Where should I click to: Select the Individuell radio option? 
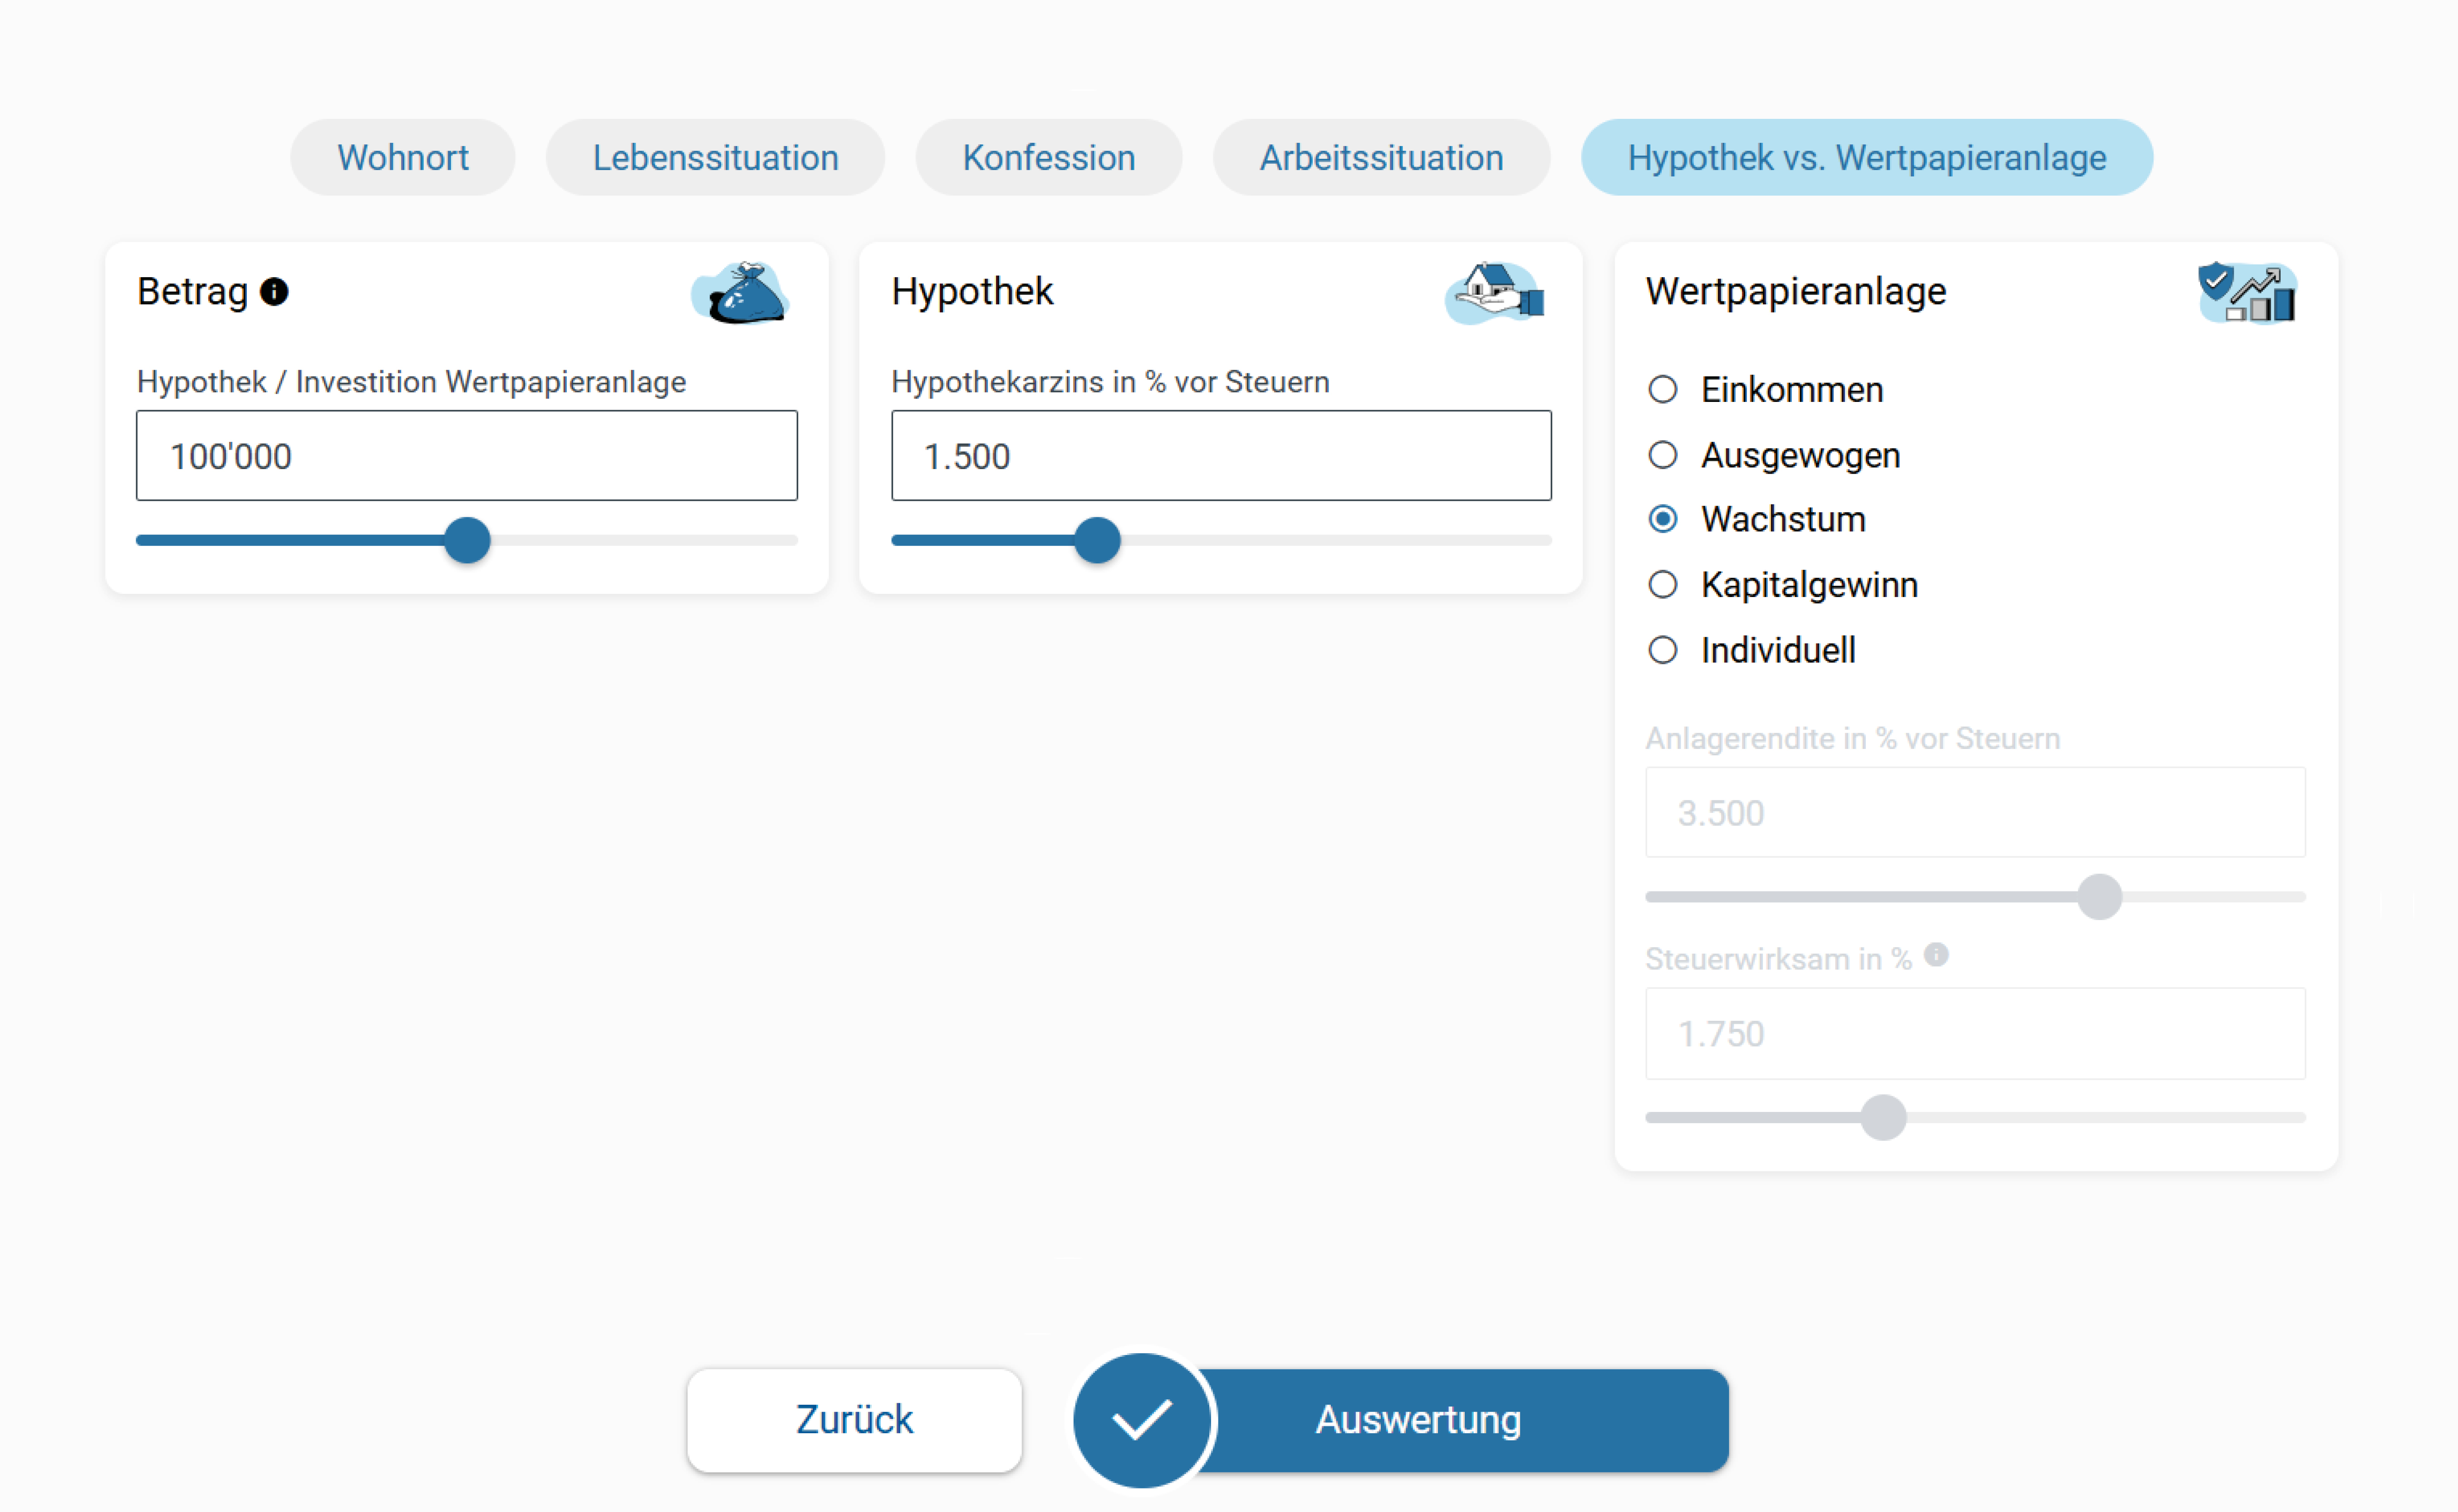1662,650
